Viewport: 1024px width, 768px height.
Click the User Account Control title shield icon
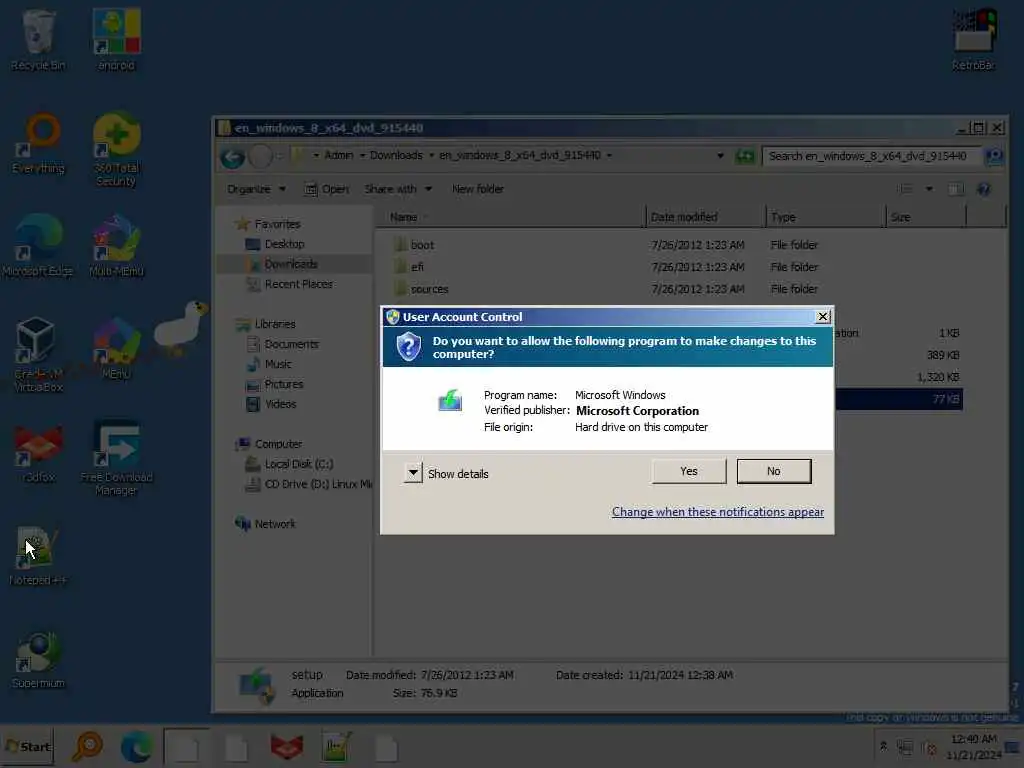pos(392,317)
